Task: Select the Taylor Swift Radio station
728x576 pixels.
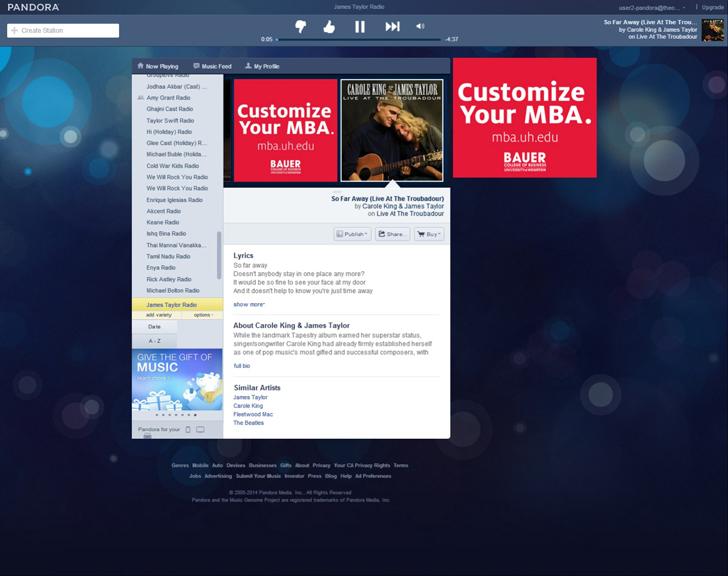Action: (x=170, y=121)
